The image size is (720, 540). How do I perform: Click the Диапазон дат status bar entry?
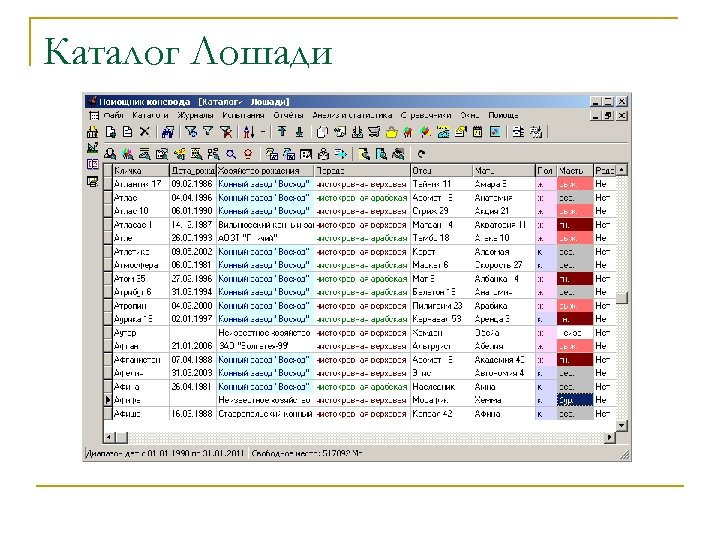(165, 453)
